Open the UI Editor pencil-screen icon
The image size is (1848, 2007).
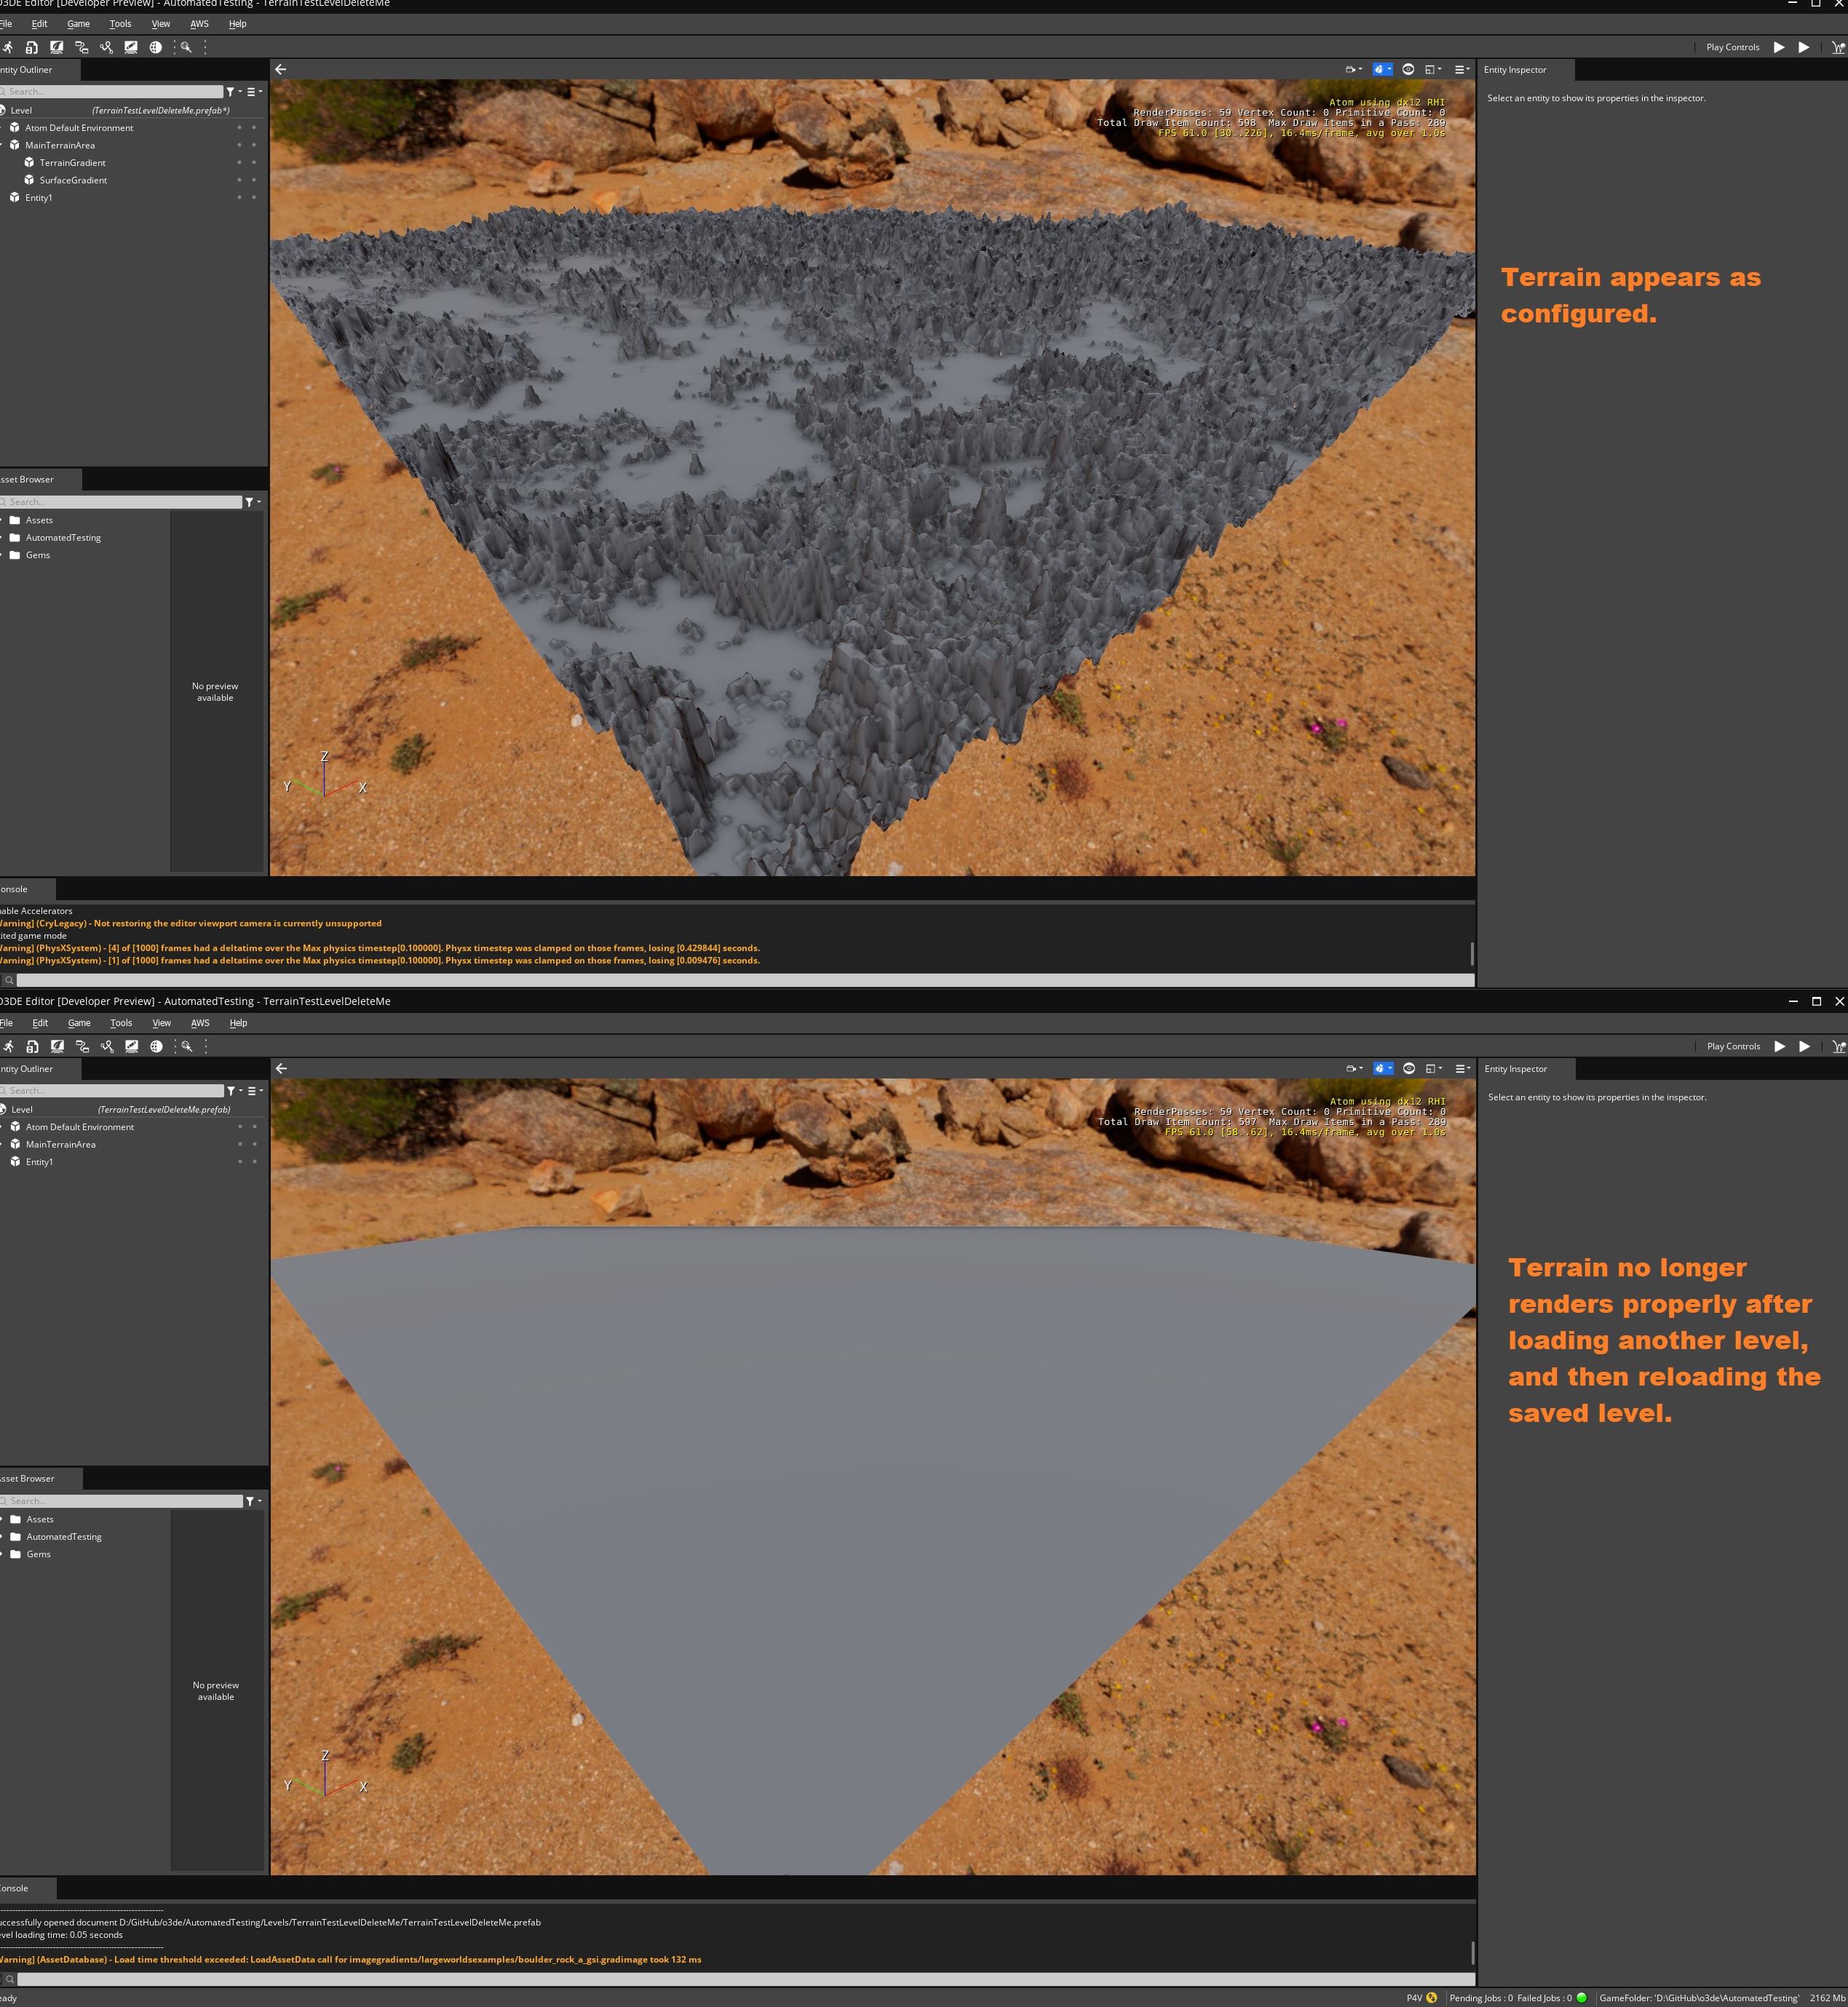coord(131,47)
